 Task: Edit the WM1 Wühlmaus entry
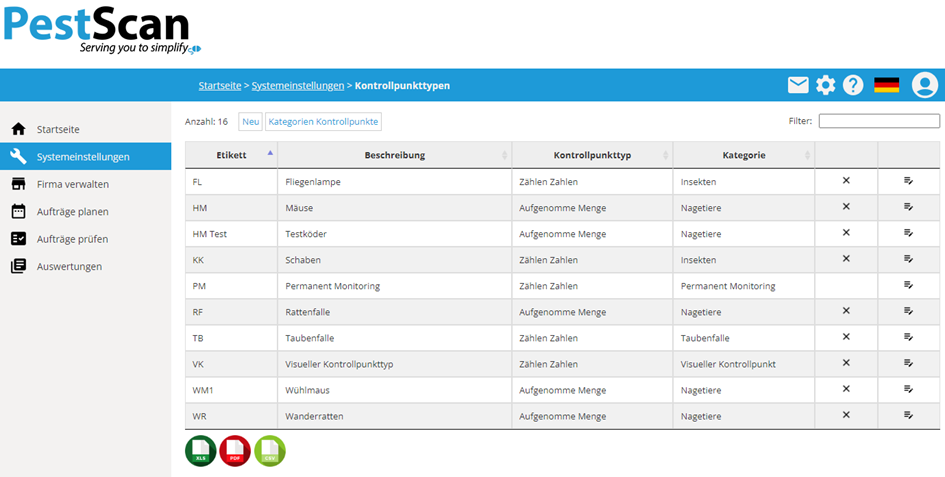(x=909, y=389)
